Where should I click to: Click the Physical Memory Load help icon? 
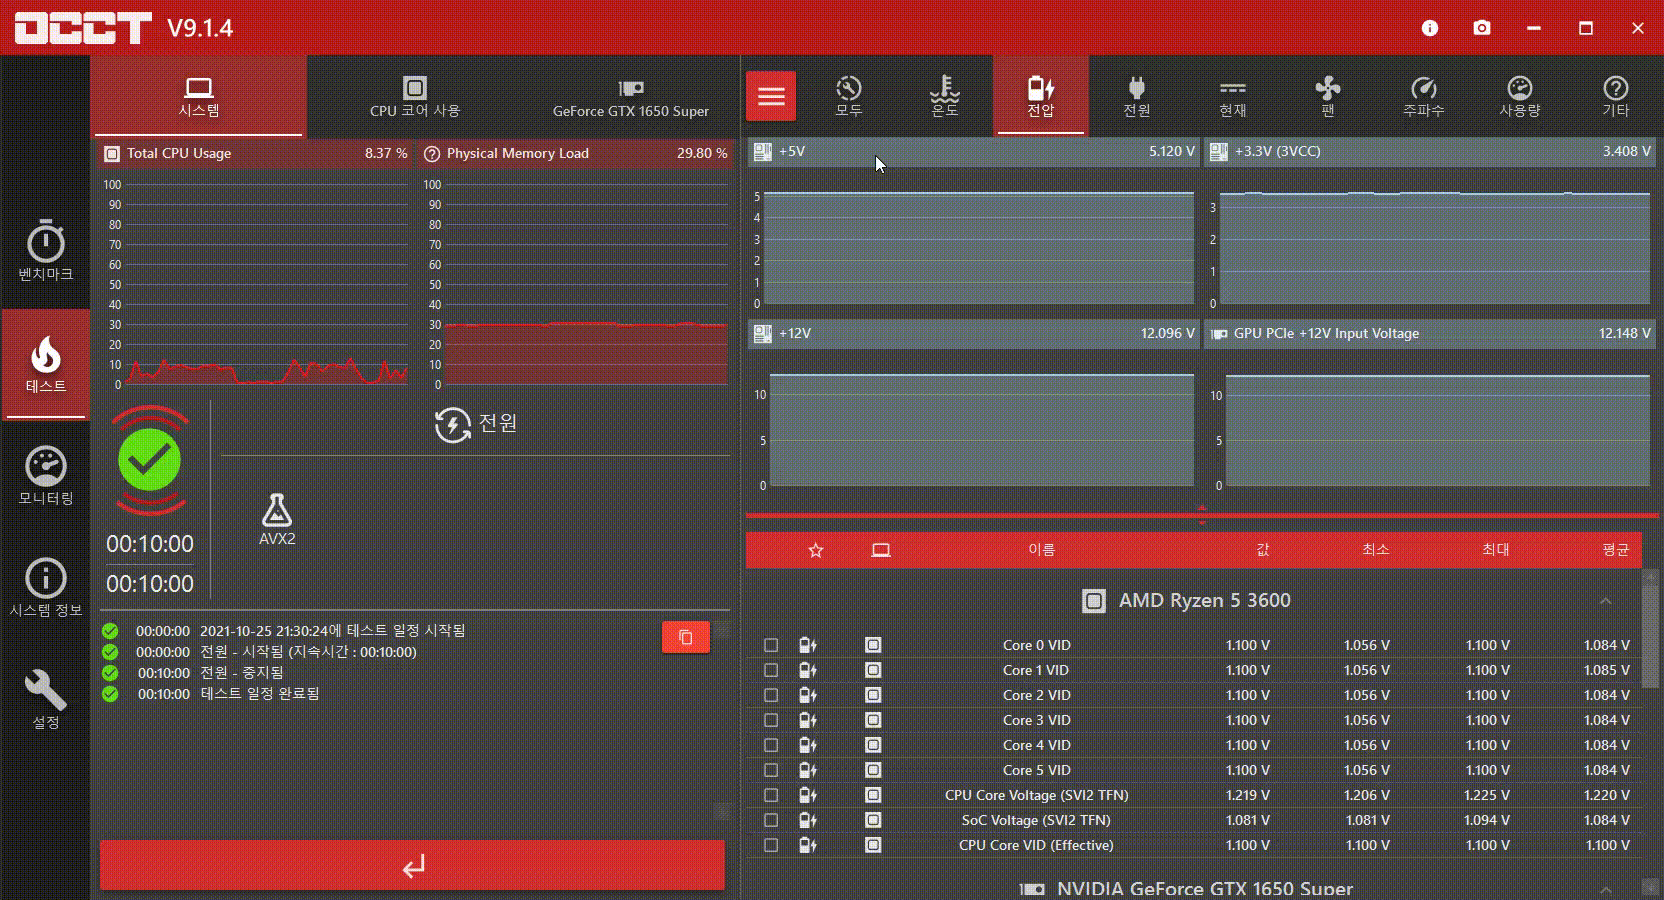[432, 154]
